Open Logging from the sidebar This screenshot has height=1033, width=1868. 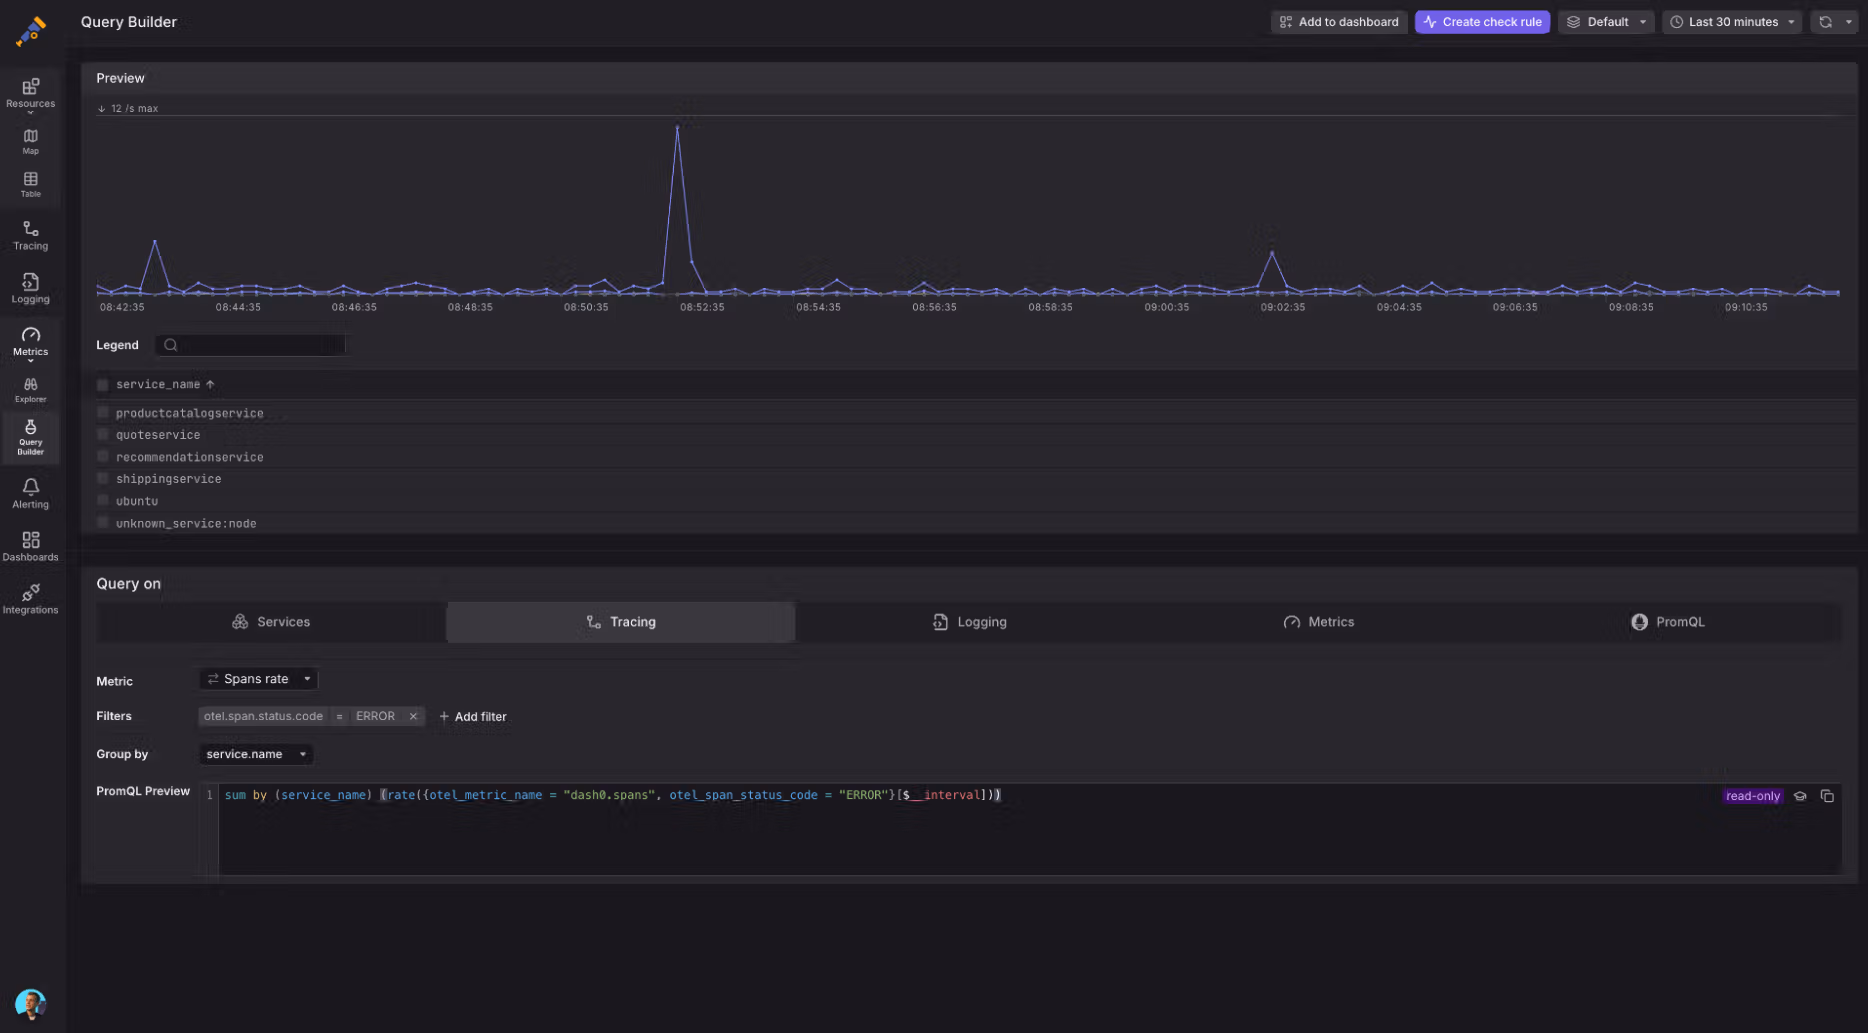[30, 288]
